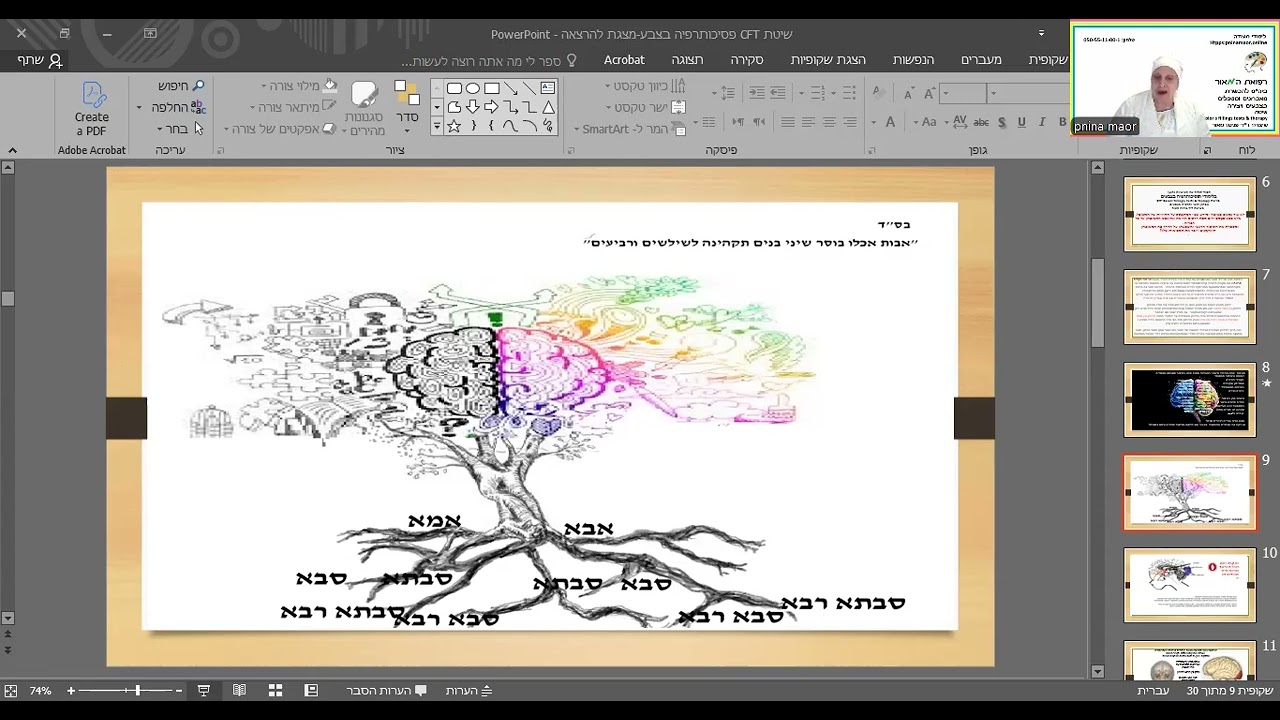This screenshot has width=1280, height=720.
Task: Open the תצוגה (View) ribbon tab
Action: 687,60
